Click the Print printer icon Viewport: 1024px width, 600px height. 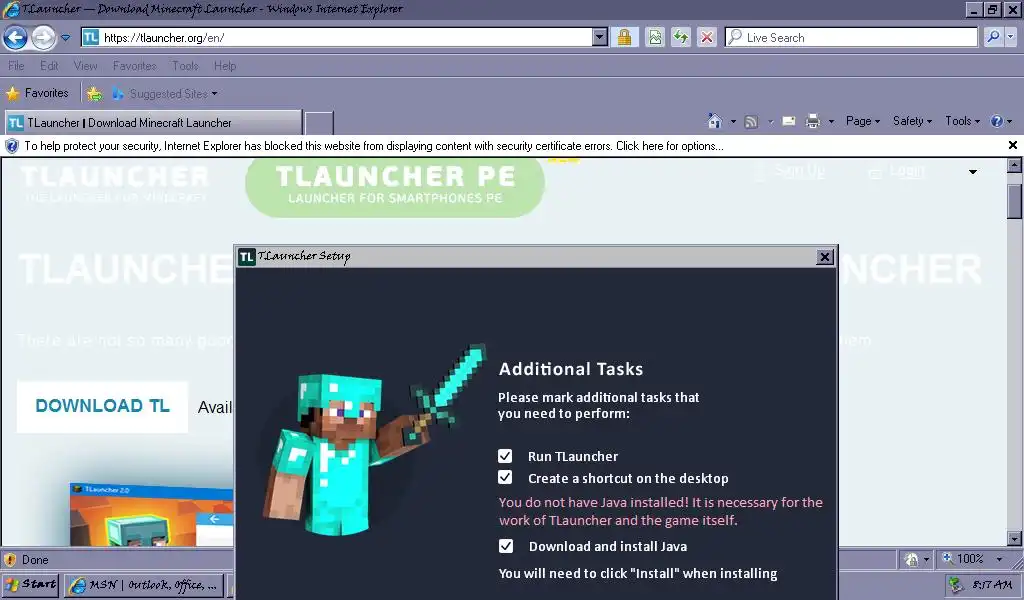[x=812, y=121]
